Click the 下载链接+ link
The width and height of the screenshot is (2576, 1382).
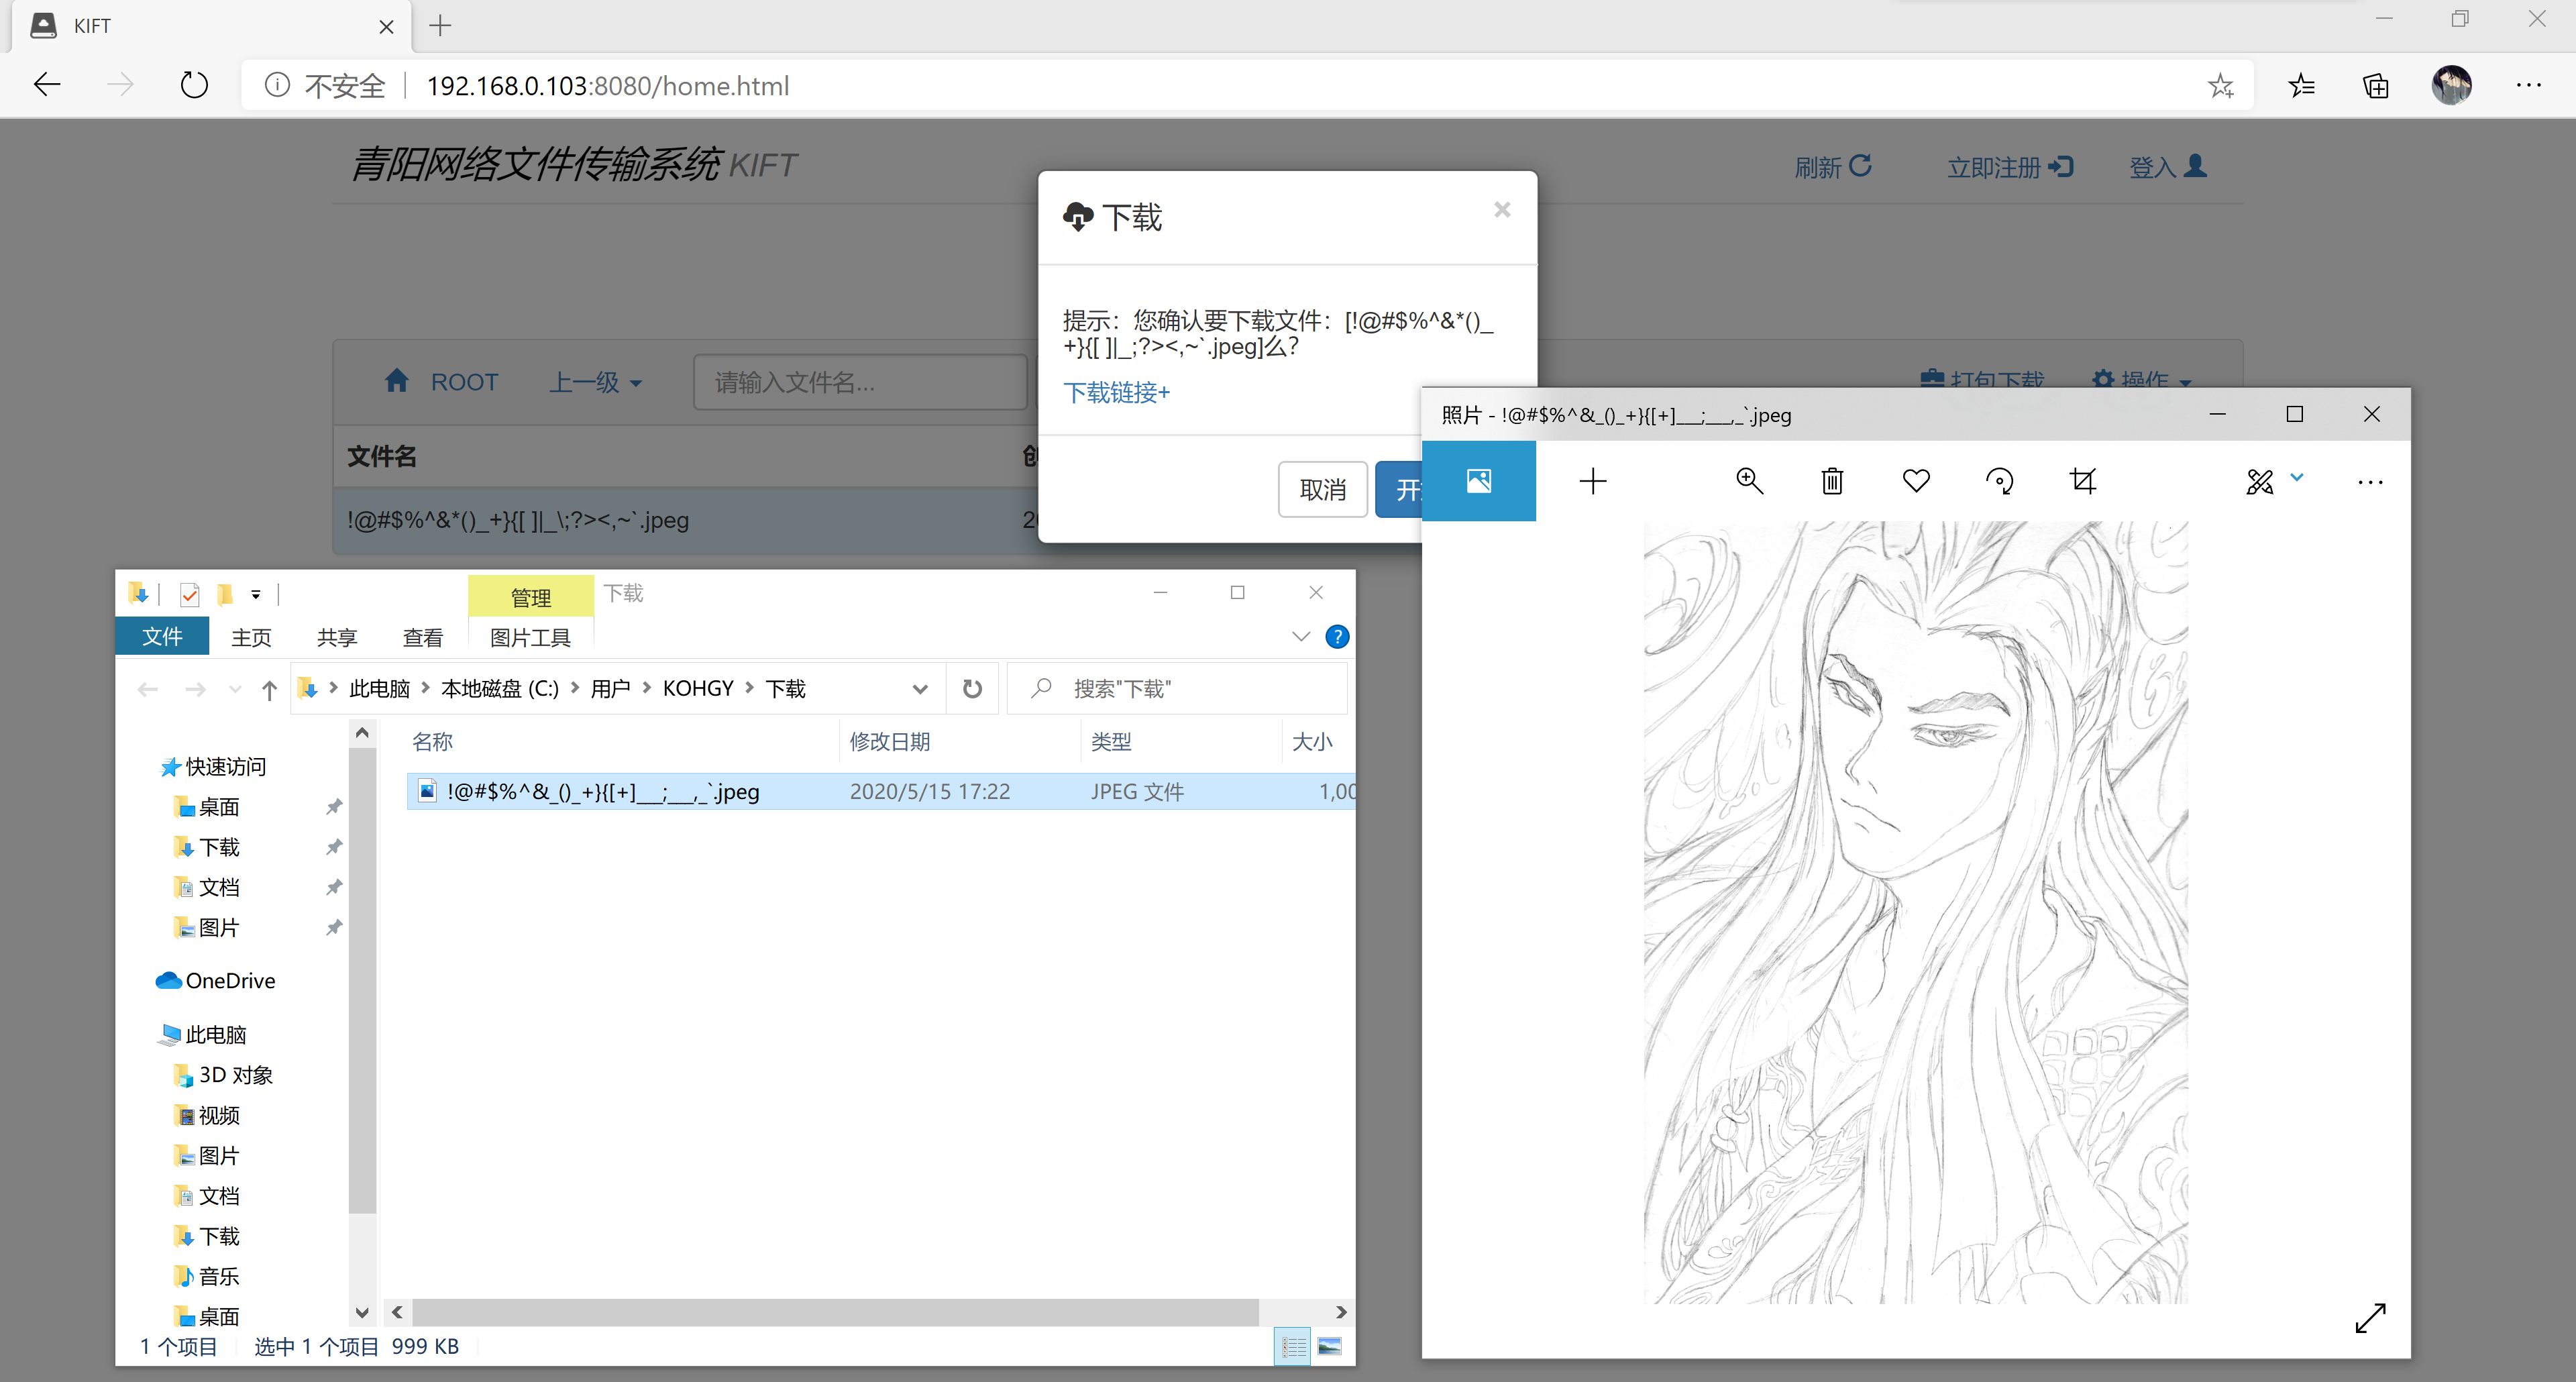tap(1116, 392)
